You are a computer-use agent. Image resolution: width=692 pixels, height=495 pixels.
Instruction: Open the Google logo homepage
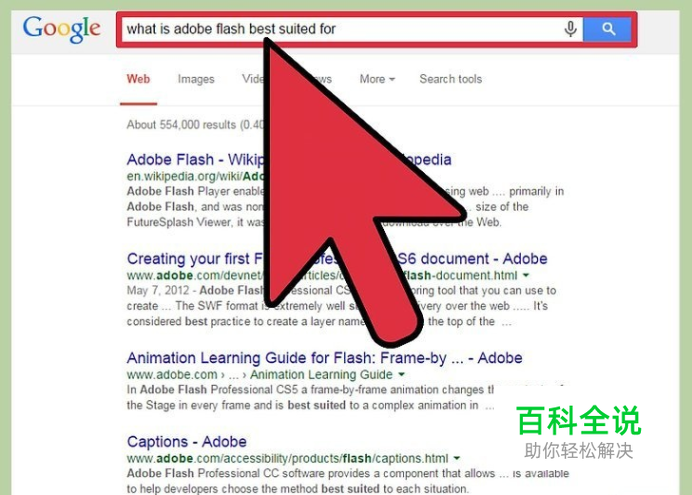[x=62, y=29]
